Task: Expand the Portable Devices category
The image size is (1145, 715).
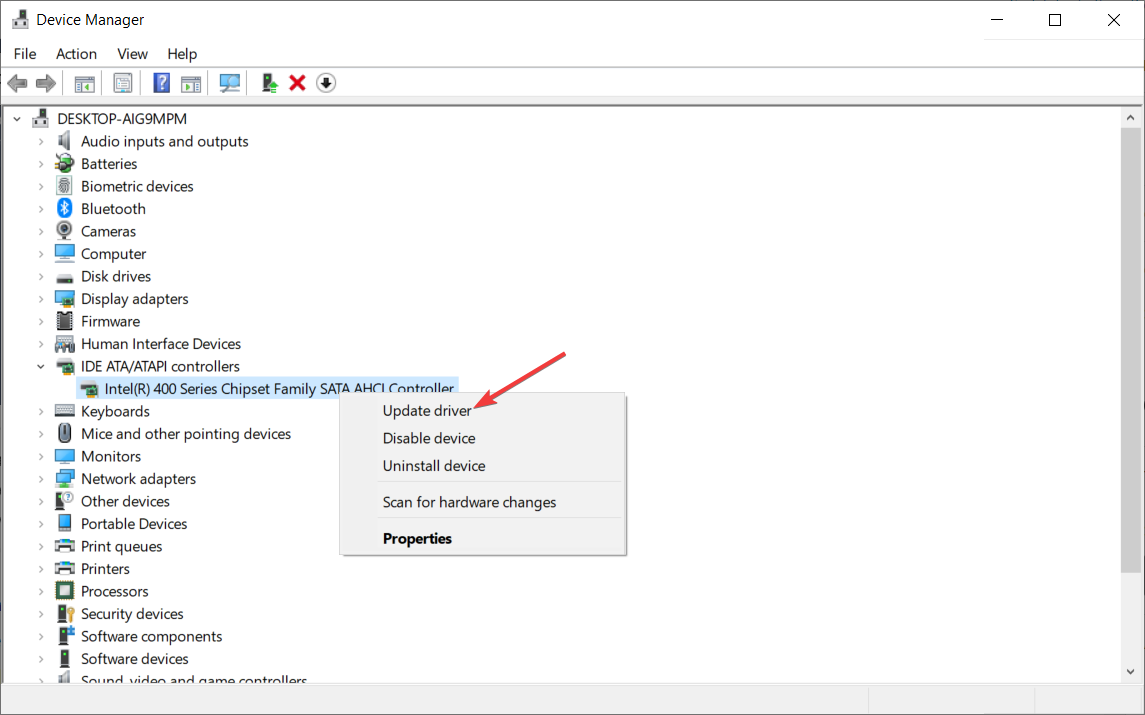Action: pyautogui.click(x=41, y=524)
